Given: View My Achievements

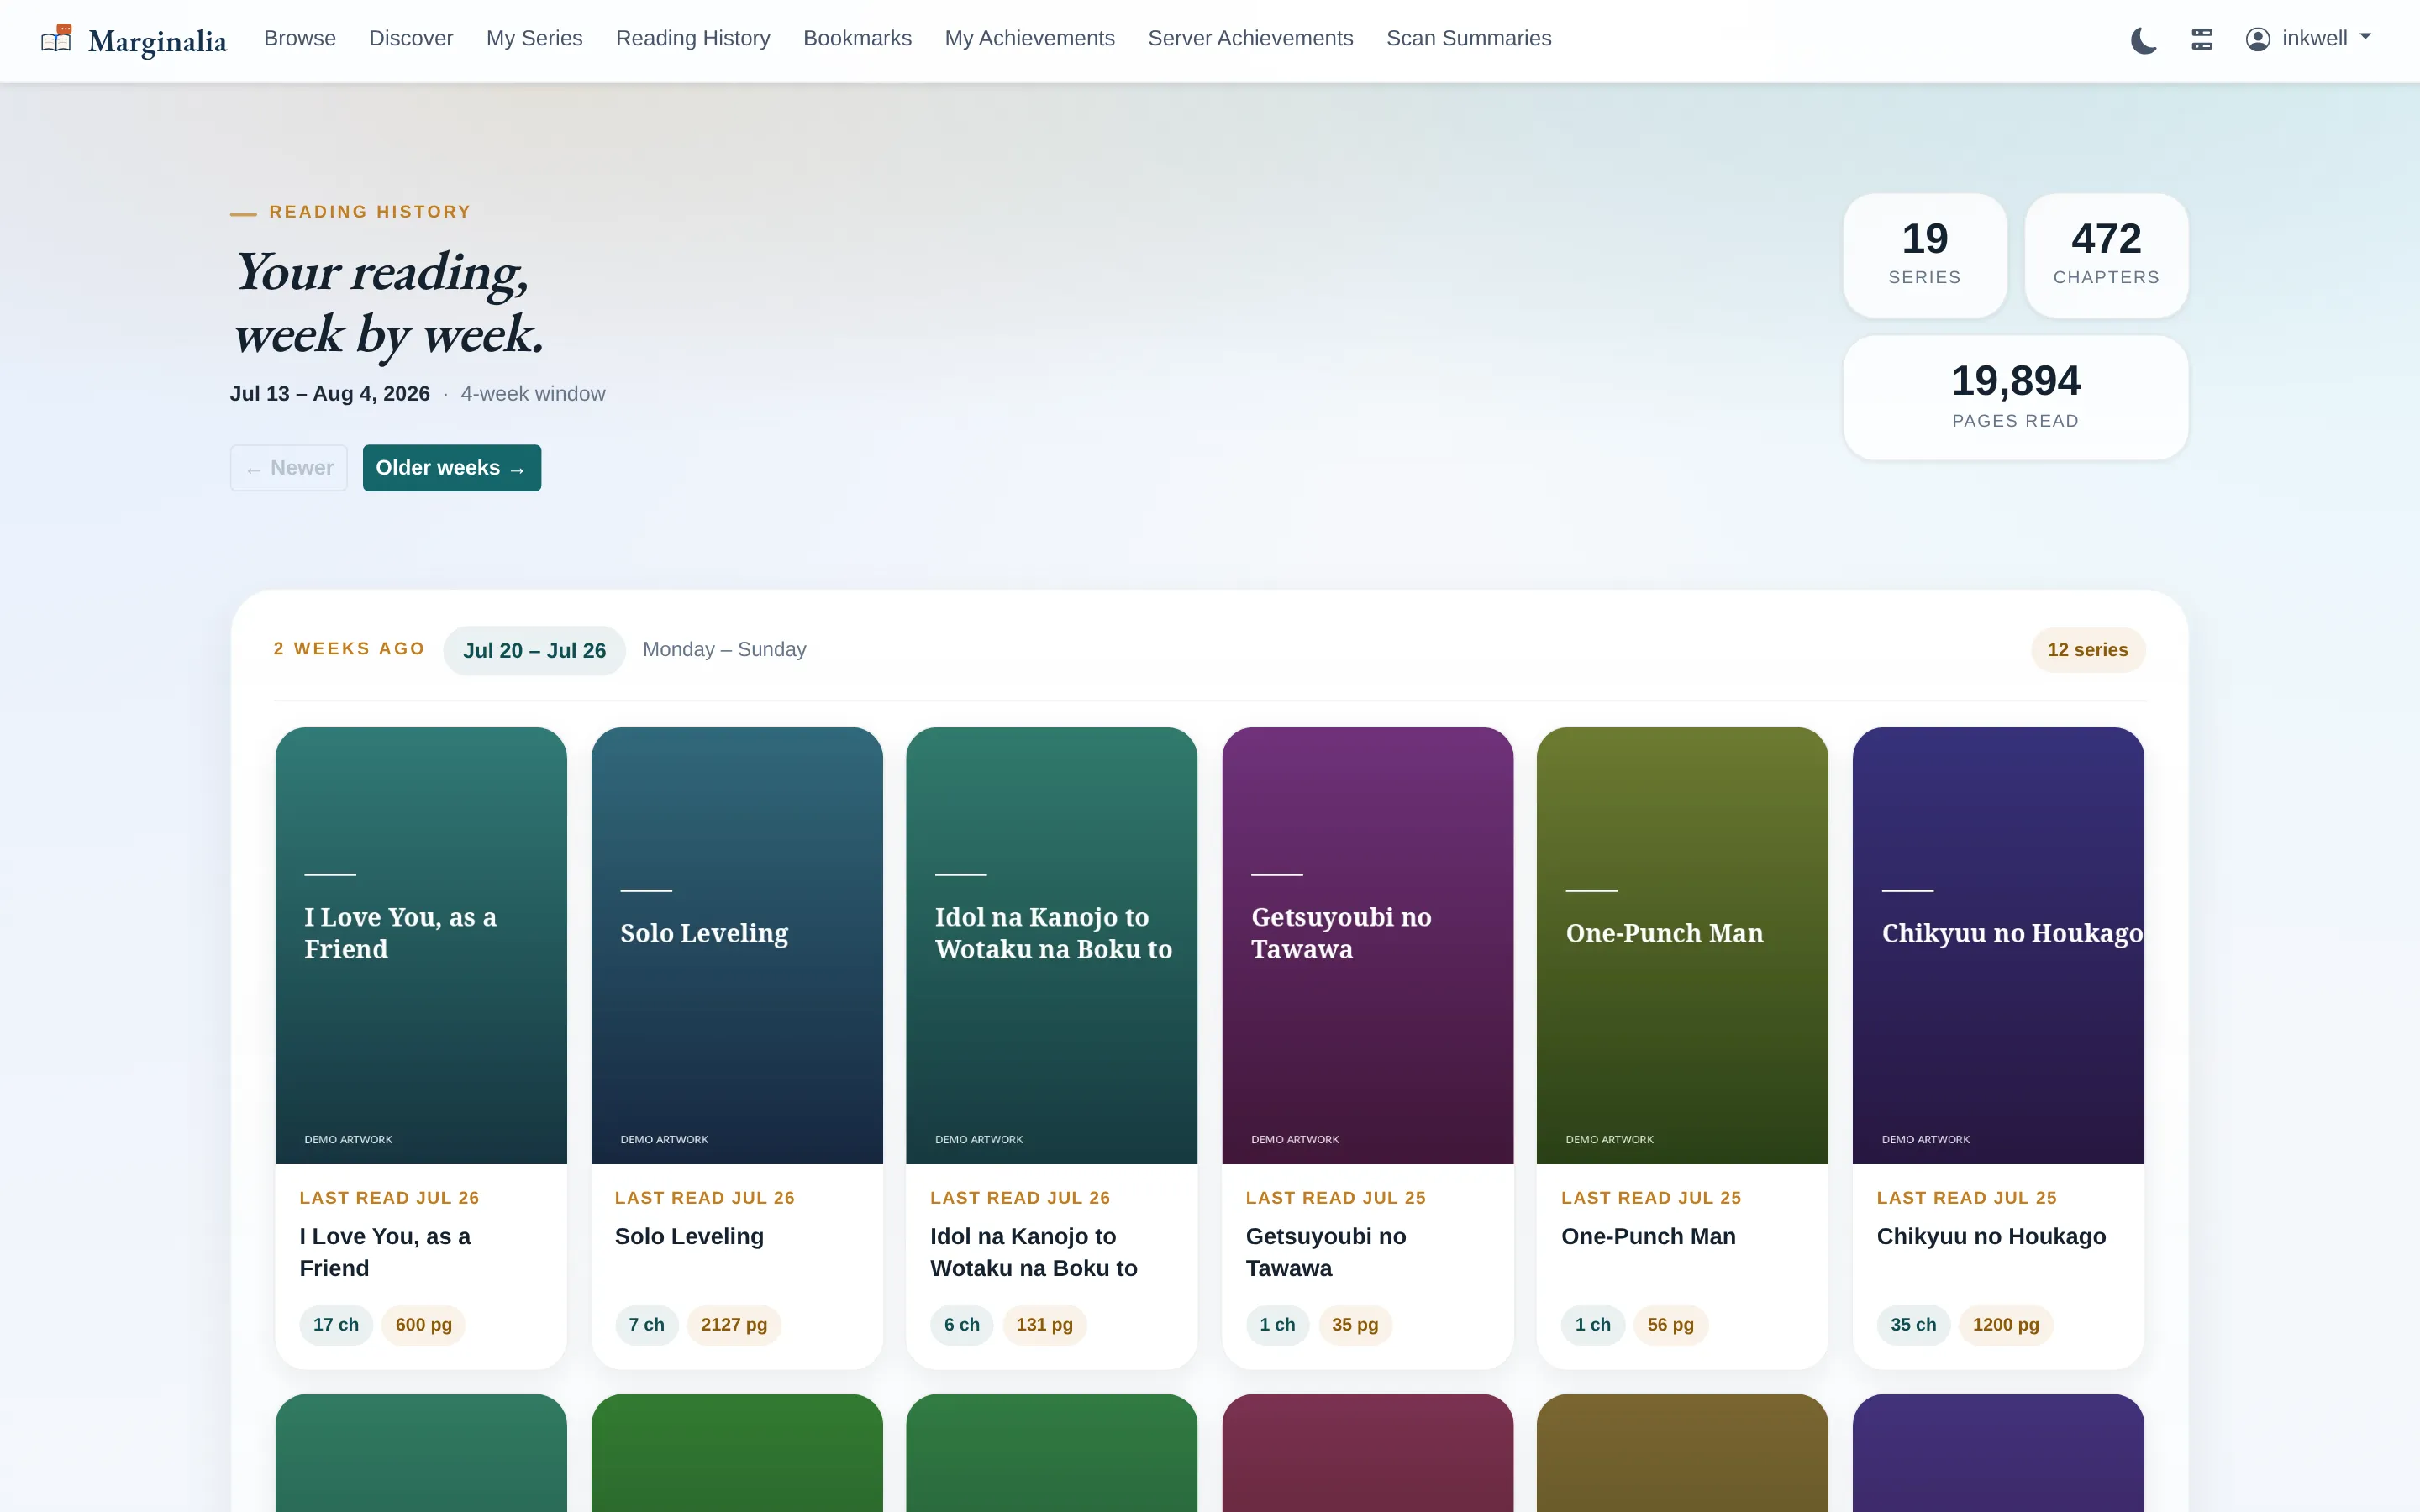Looking at the screenshot, I should pos(1029,38).
